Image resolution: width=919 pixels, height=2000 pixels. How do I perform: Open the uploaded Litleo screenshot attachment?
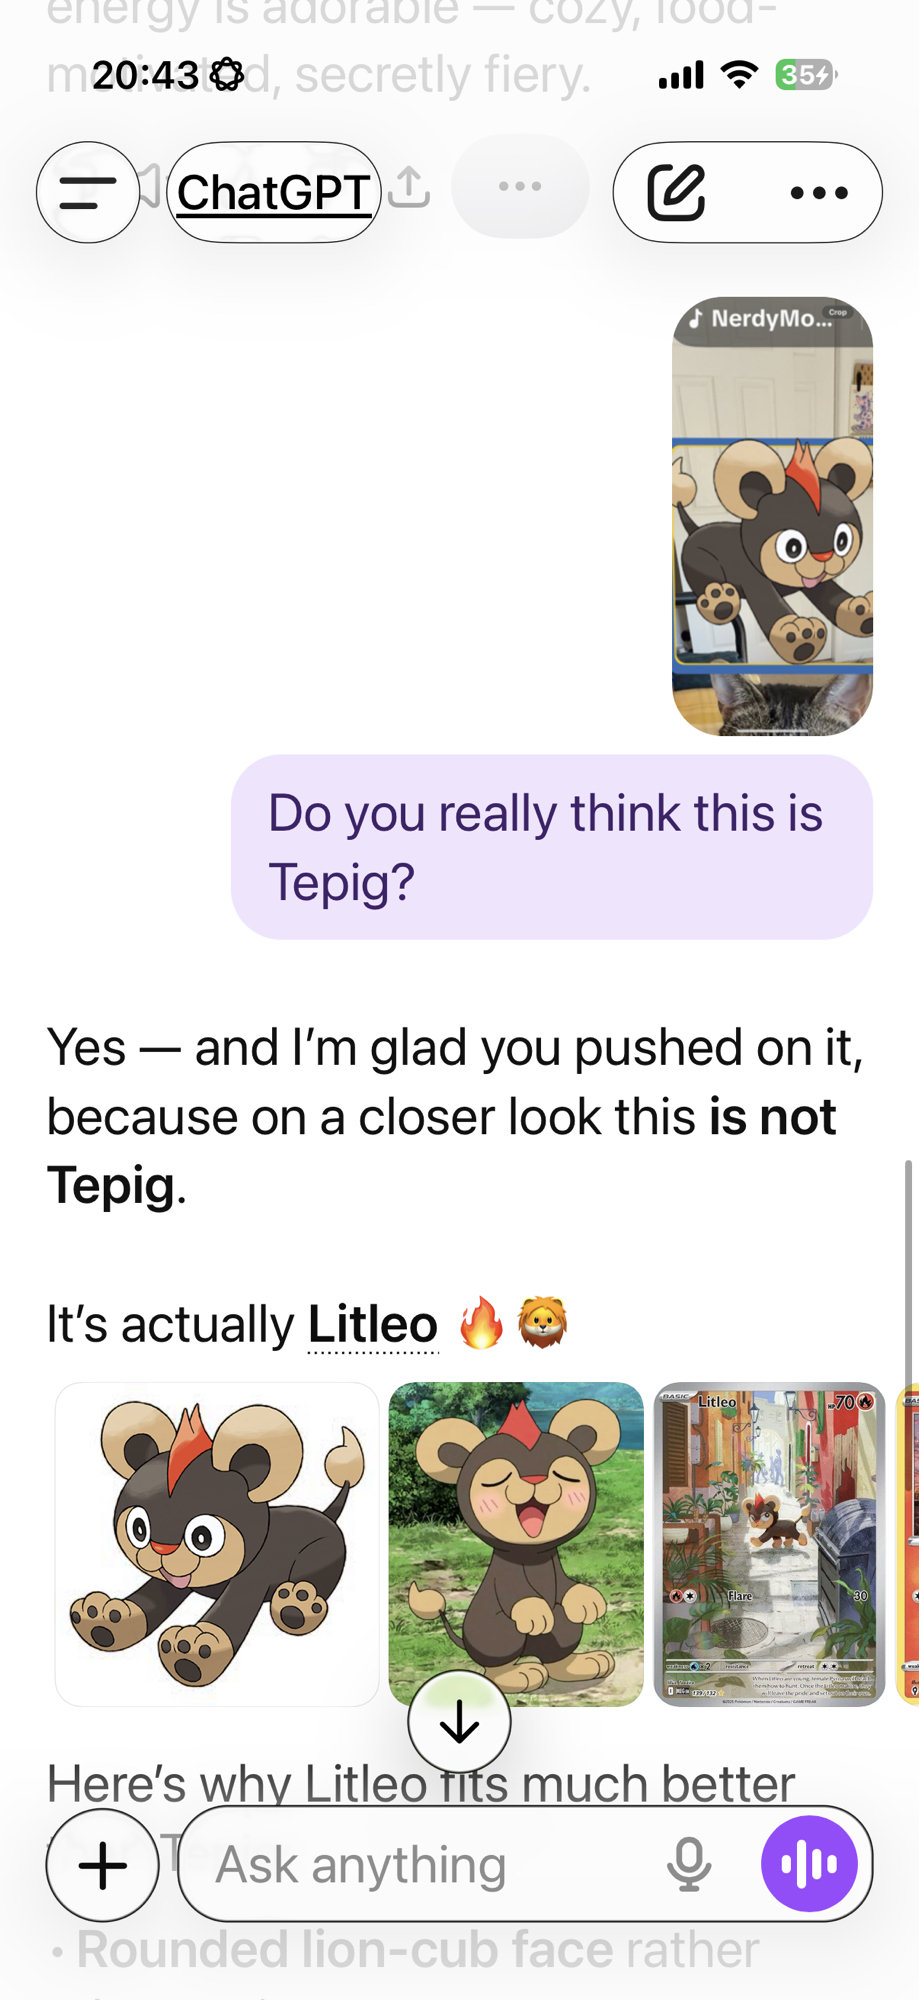772,516
